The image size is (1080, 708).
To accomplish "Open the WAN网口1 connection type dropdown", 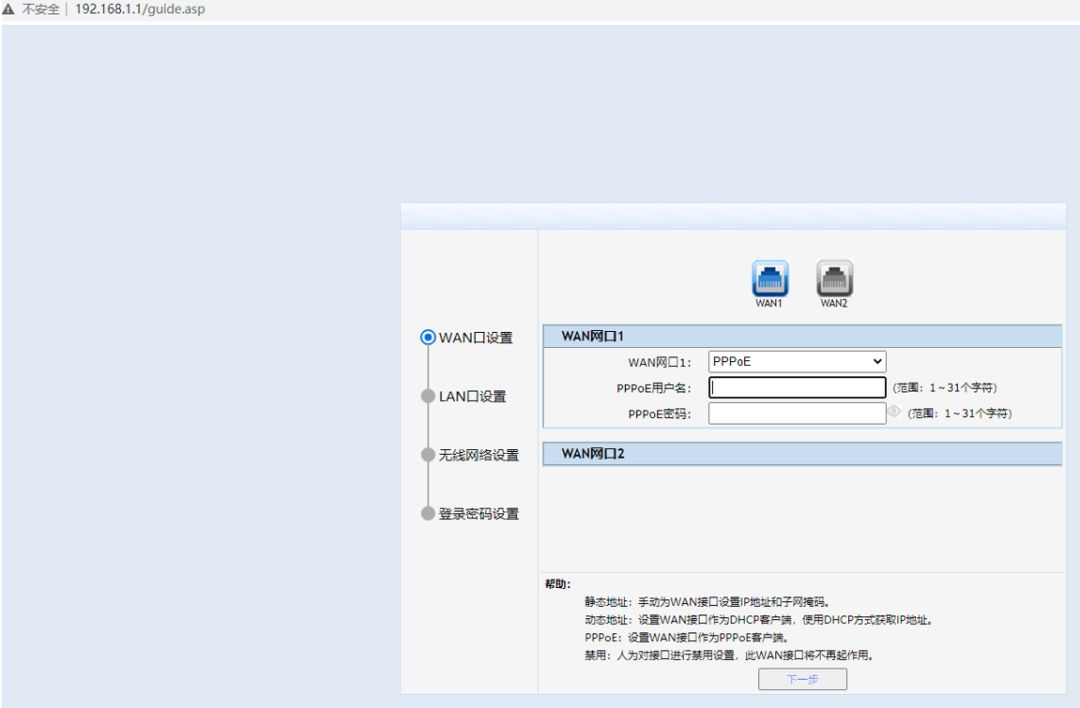I will pyautogui.click(x=797, y=362).
